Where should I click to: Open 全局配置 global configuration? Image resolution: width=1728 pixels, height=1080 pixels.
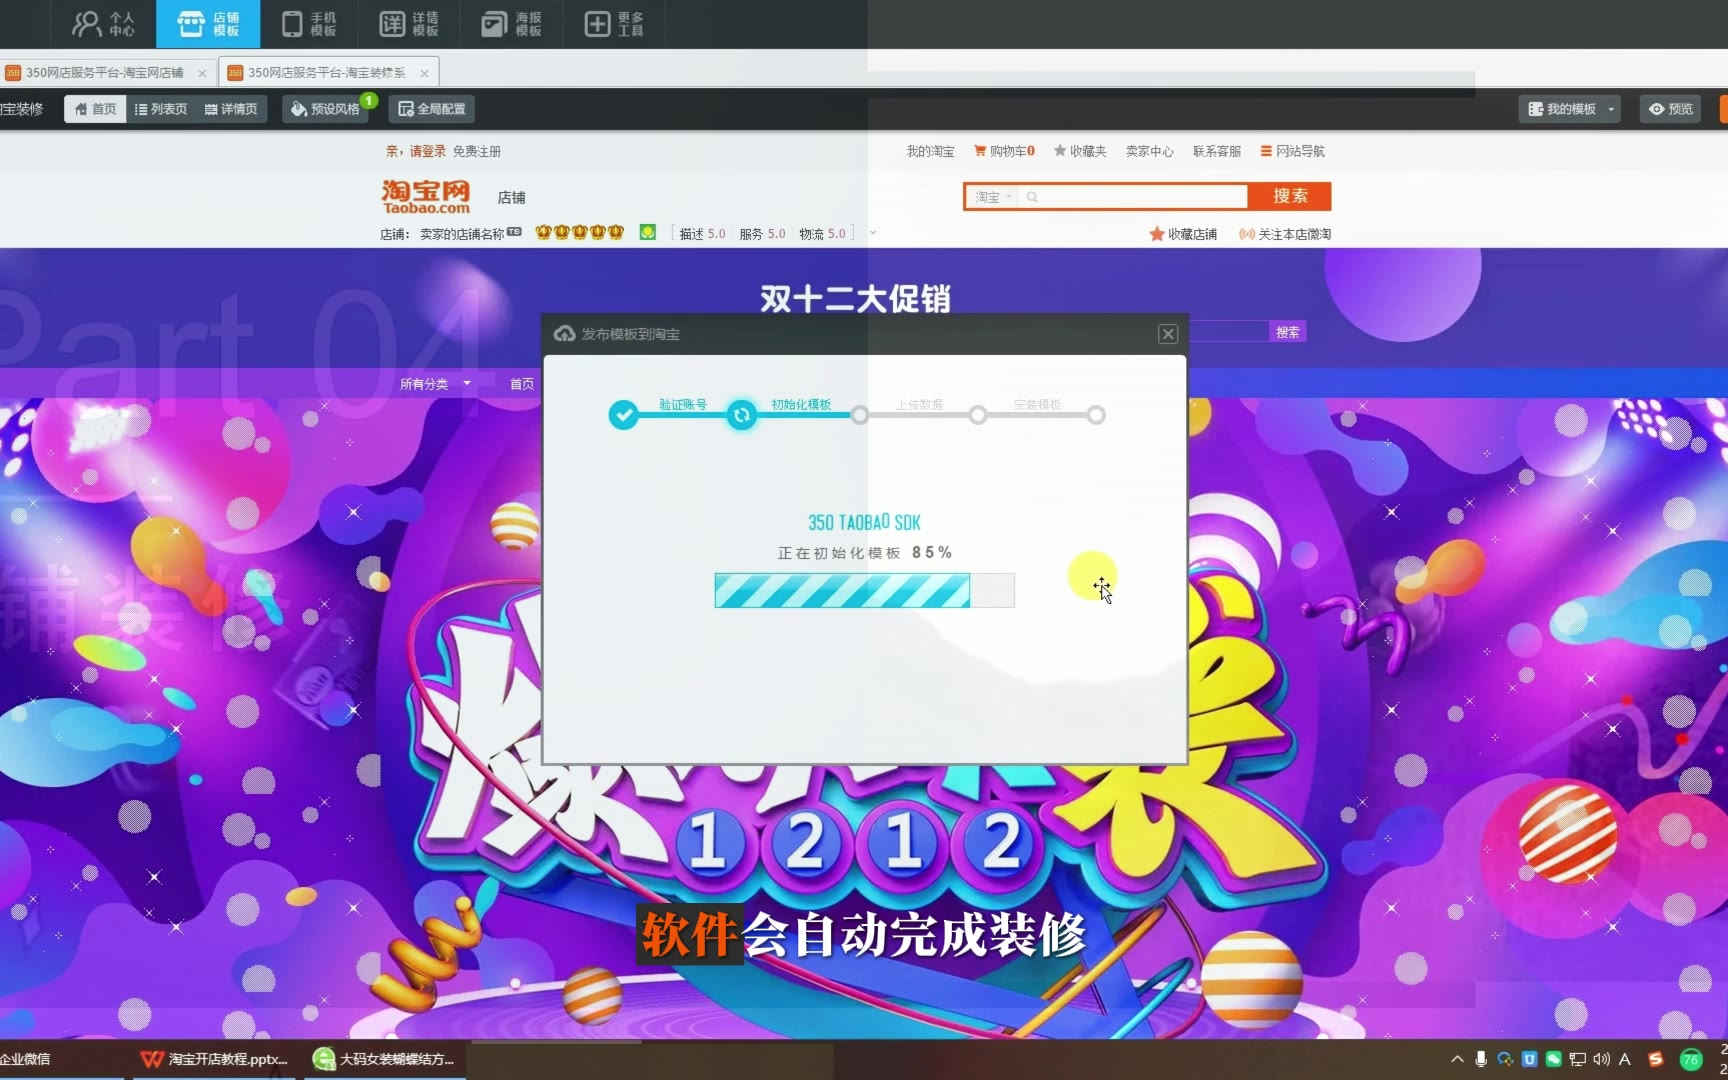pyautogui.click(x=432, y=109)
